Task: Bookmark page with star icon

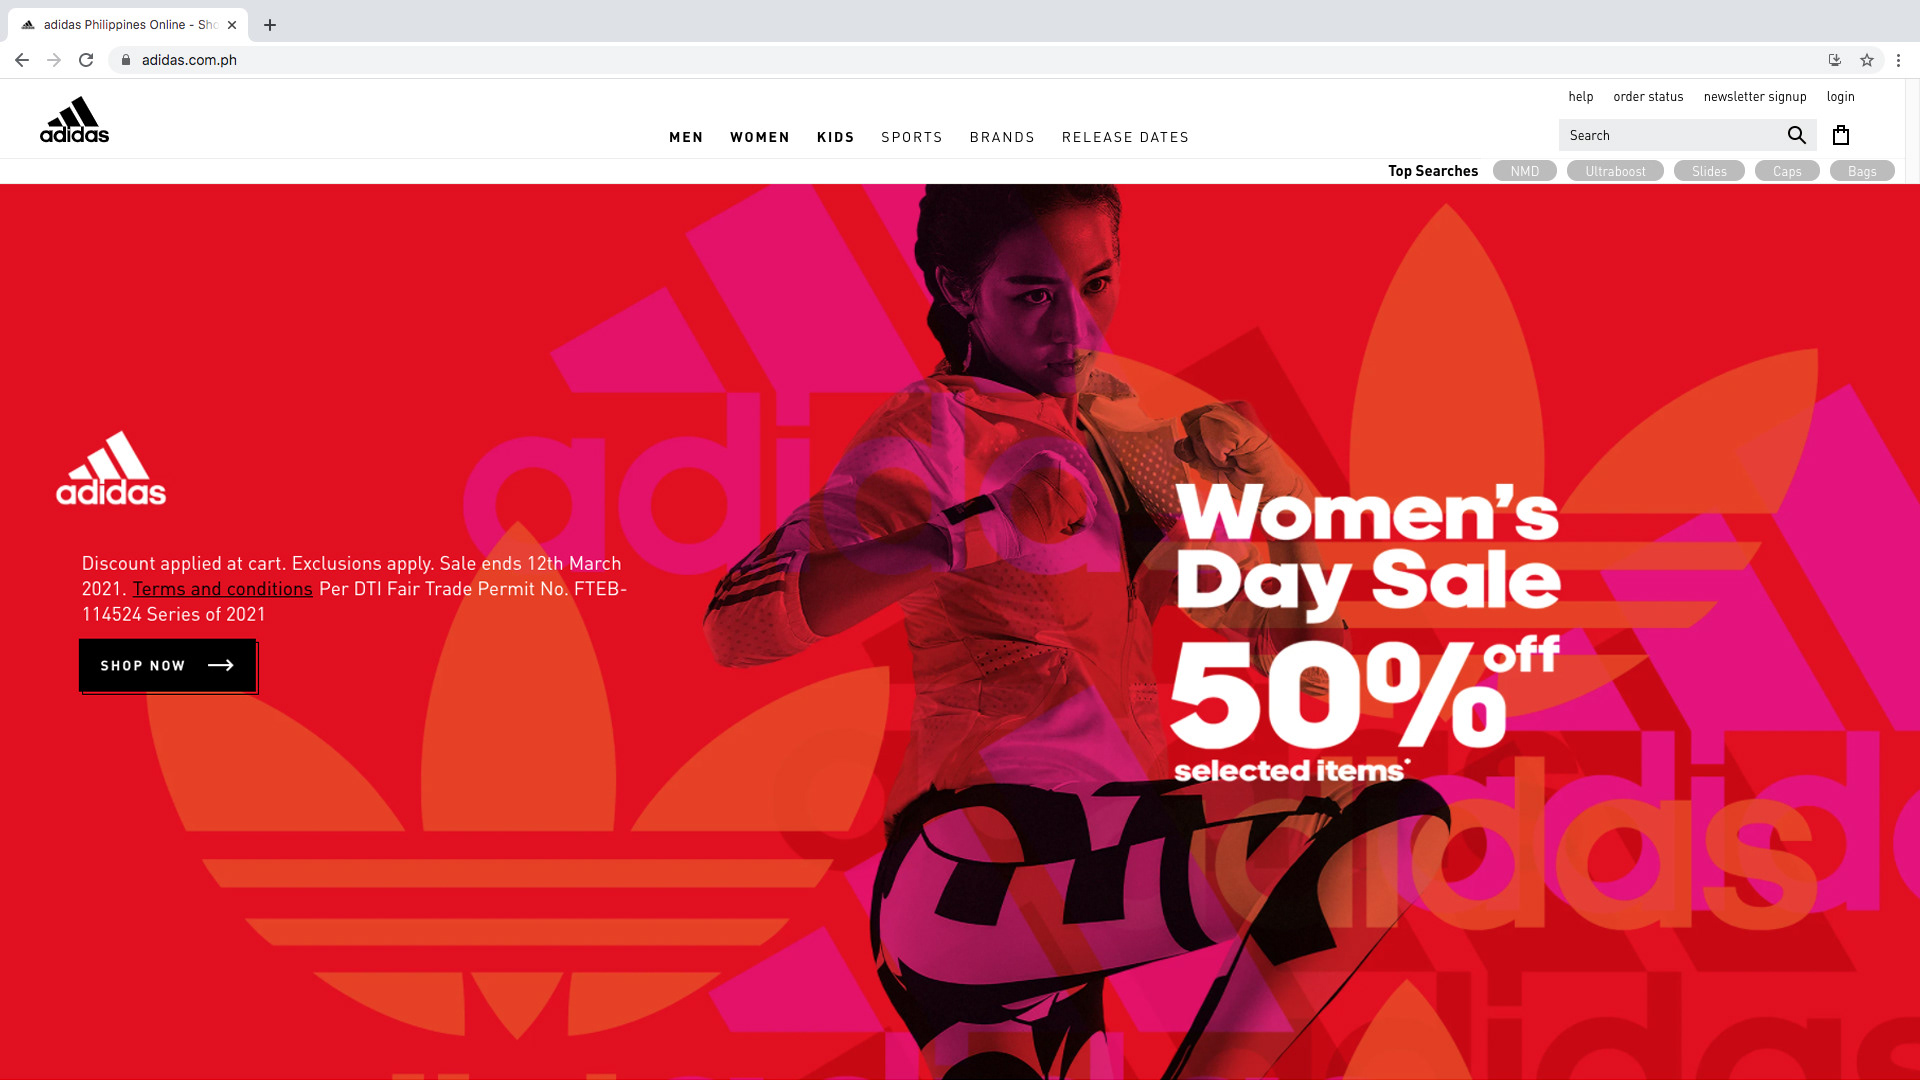Action: pyautogui.click(x=1867, y=60)
